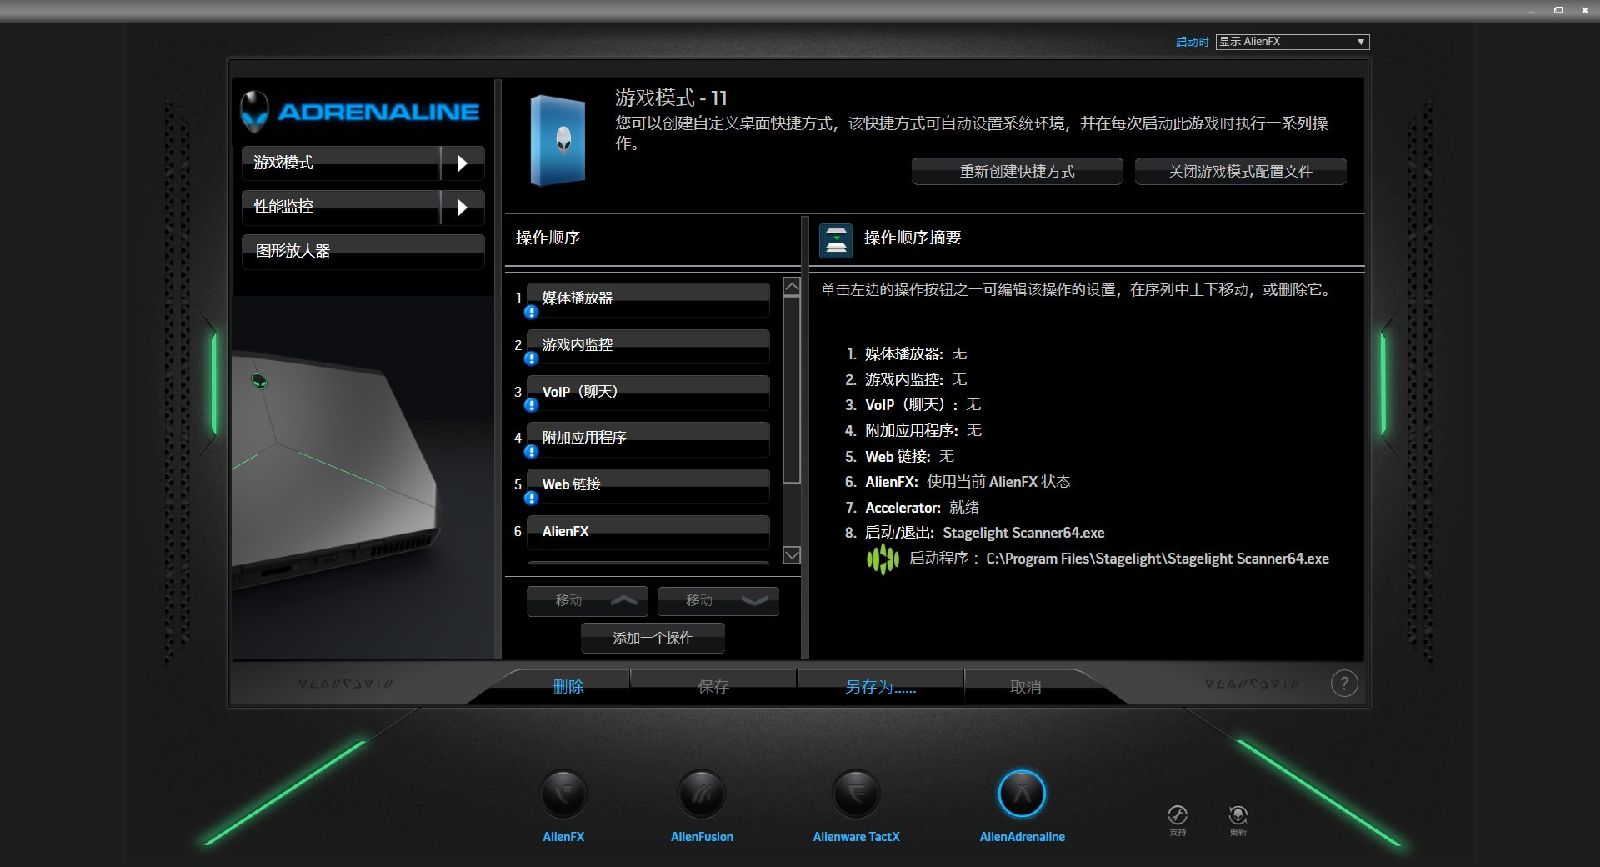The height and width of the screenshot is (867, 1600).
Task: Click the warning badge under Web 链接
Action: click(x=531, y=498)
